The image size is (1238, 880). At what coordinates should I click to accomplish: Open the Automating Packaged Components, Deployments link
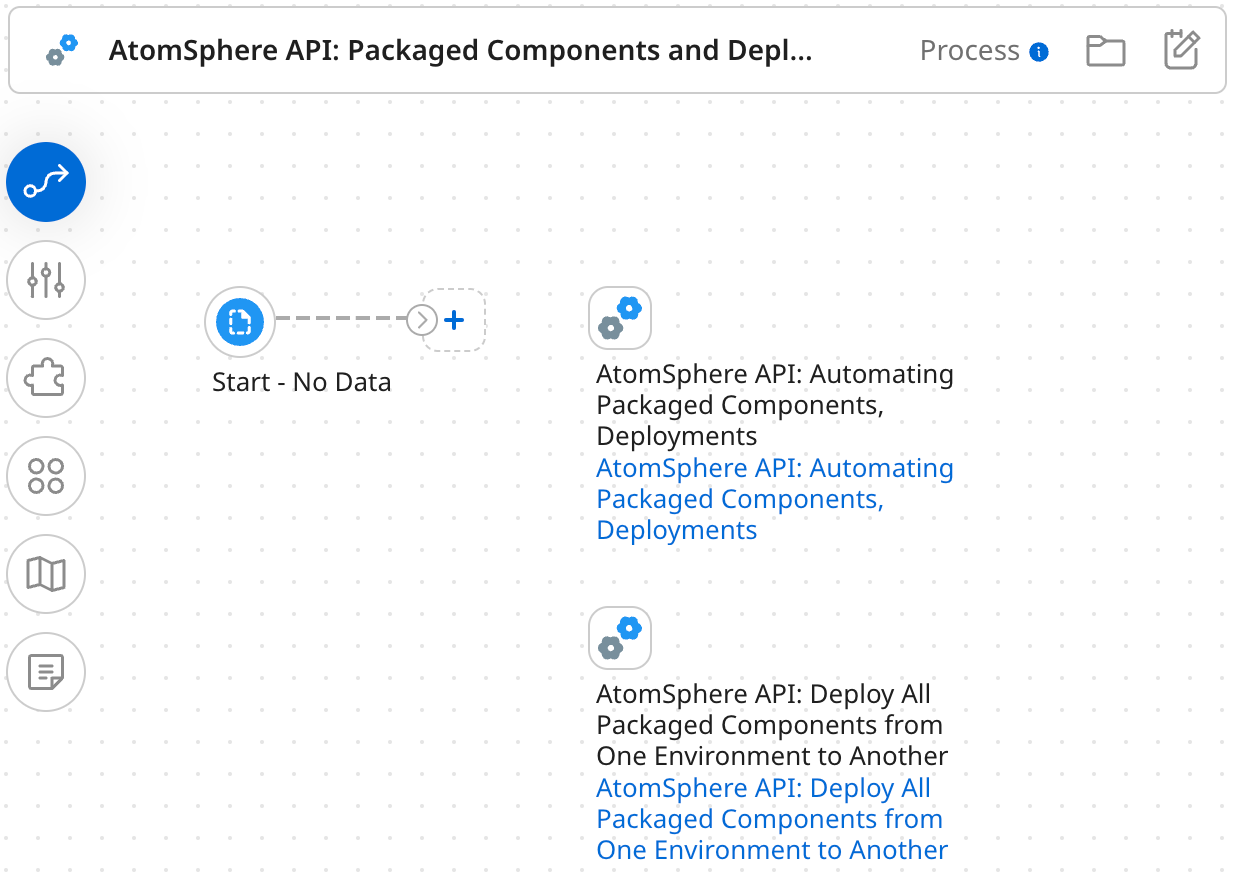click(775, 498)
